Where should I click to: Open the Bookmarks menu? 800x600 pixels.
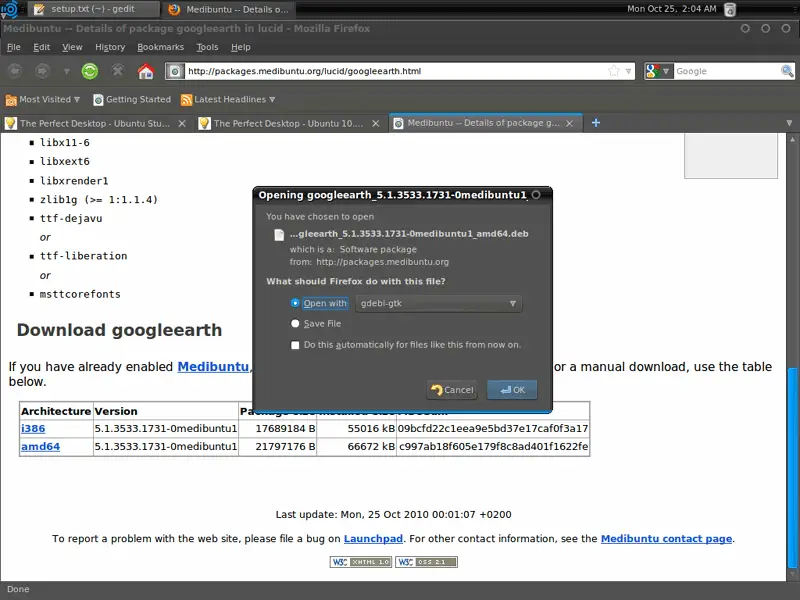[160, 47]
